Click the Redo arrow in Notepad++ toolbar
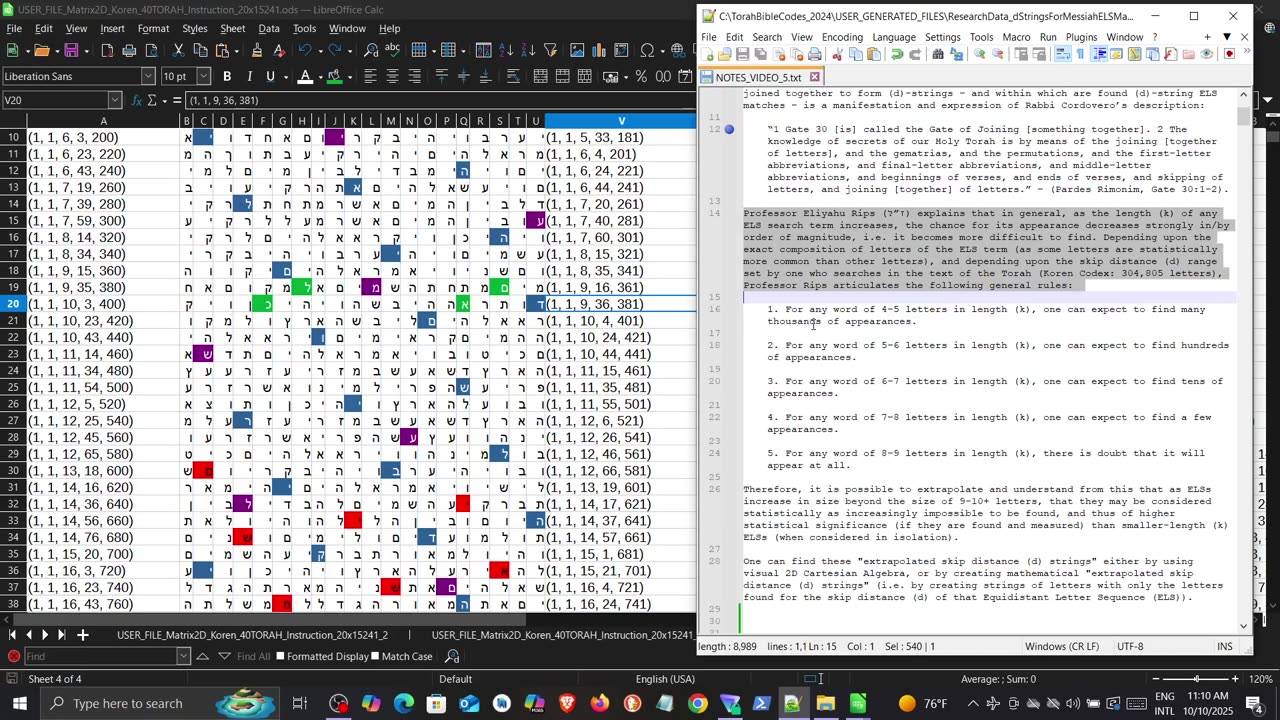This screenshot has height=720, width=1280. (x=915, y=54)
